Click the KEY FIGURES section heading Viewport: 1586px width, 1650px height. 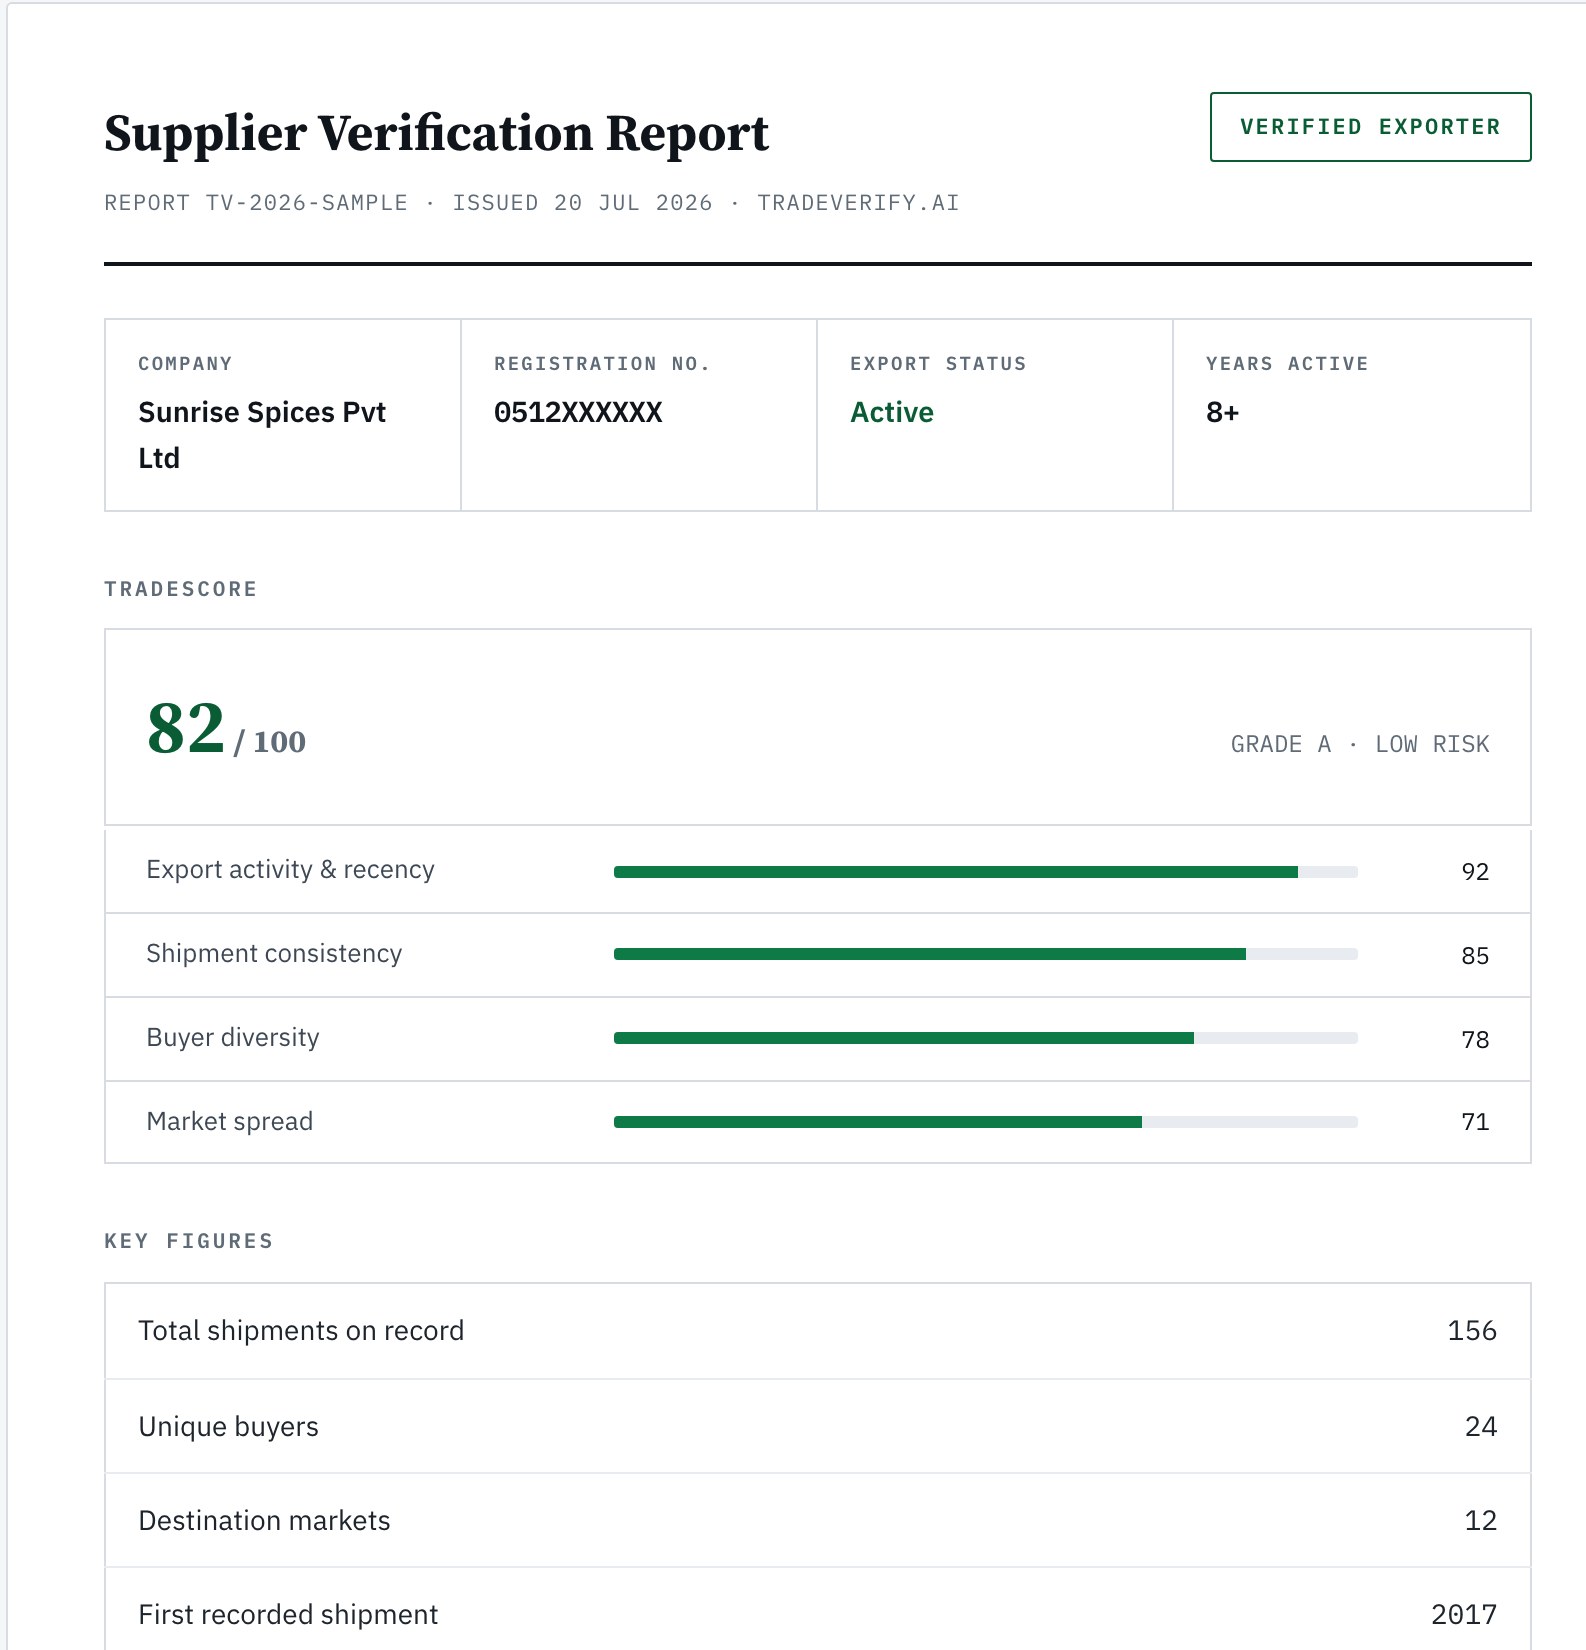(x=189, y=1241)
